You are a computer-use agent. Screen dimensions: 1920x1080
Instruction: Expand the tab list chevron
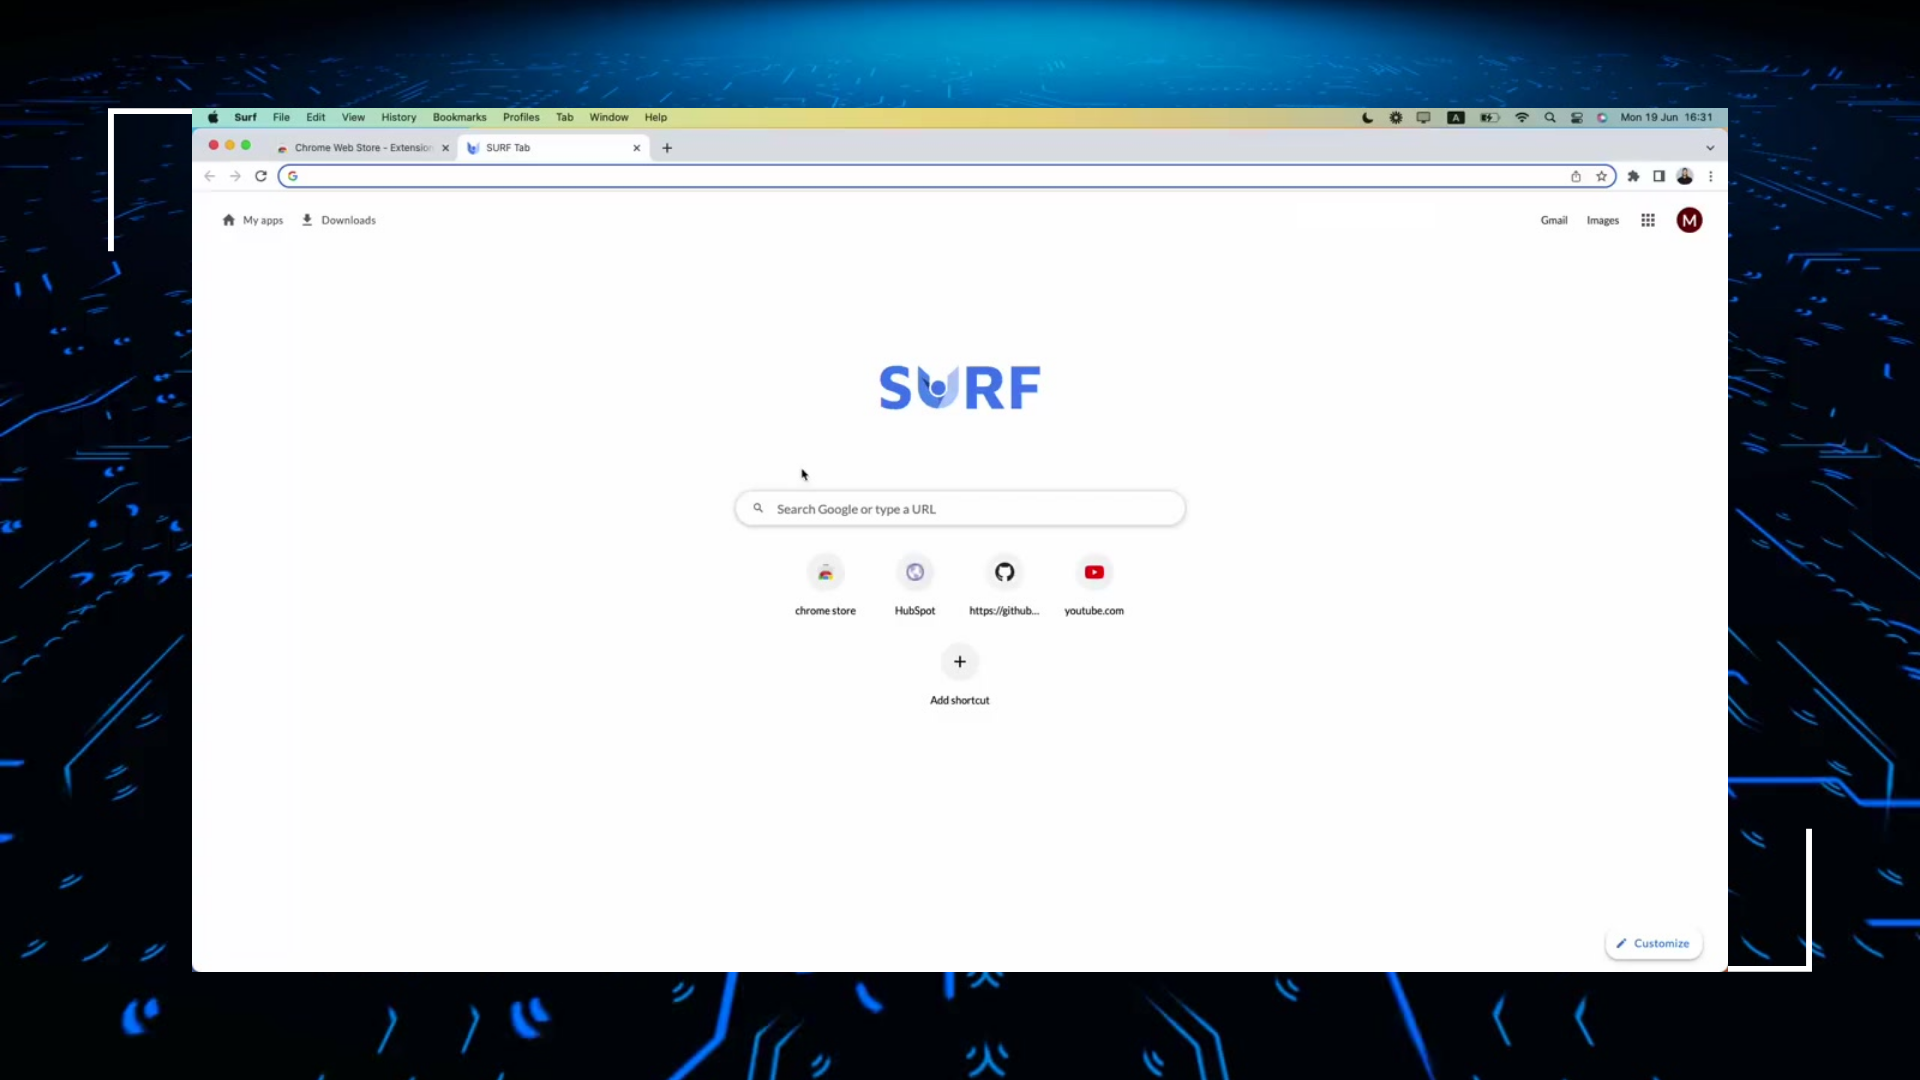pos(1711,147)
